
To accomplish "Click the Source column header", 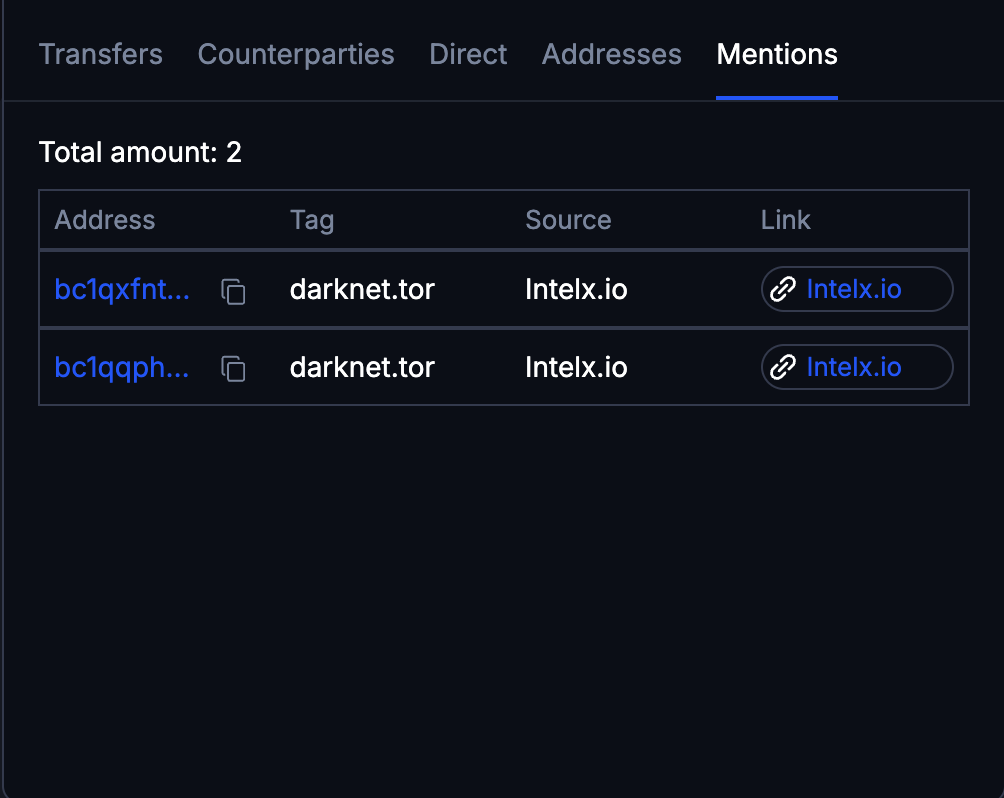I will (x=568, y=219).
